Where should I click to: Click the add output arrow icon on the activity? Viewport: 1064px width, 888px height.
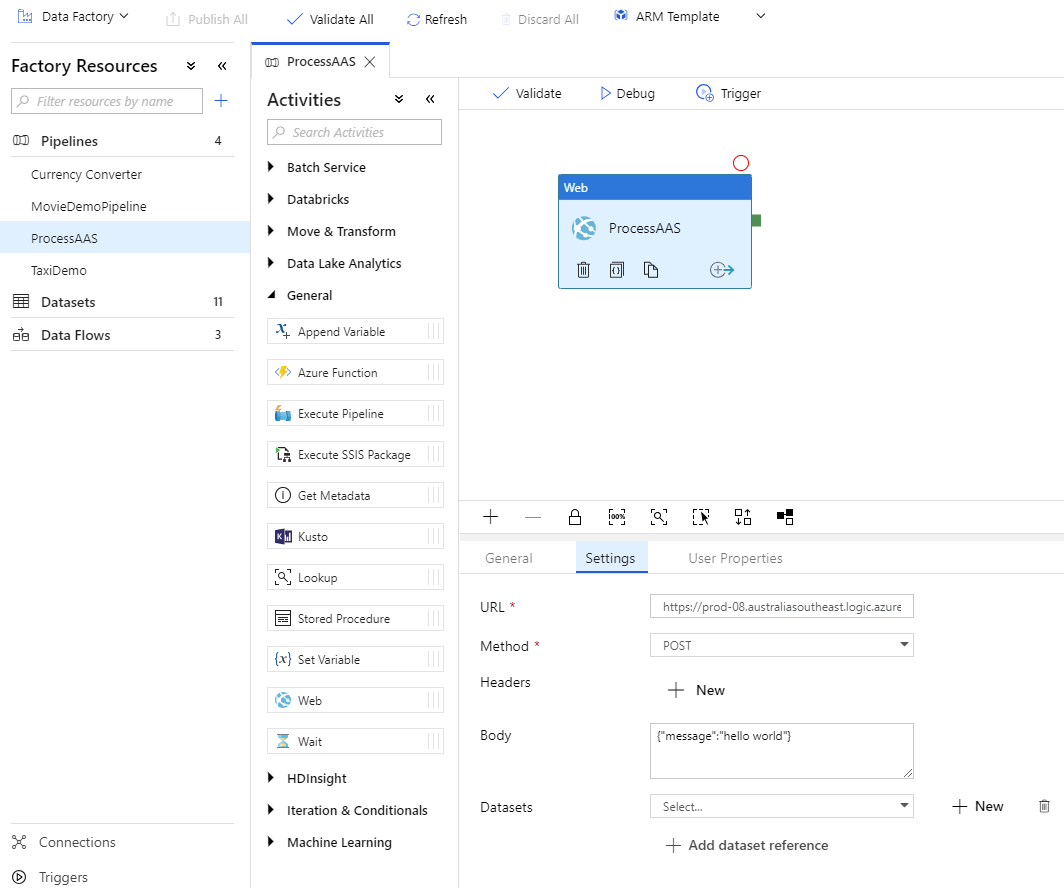[x=722, y=270]
